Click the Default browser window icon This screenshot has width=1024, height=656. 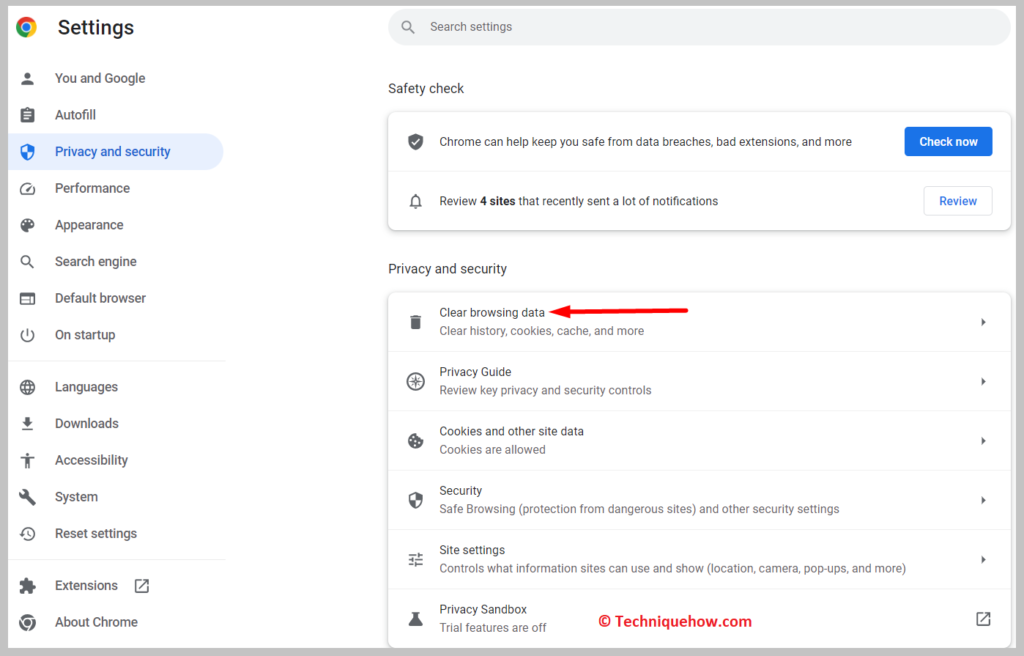[x=27, y=299]
